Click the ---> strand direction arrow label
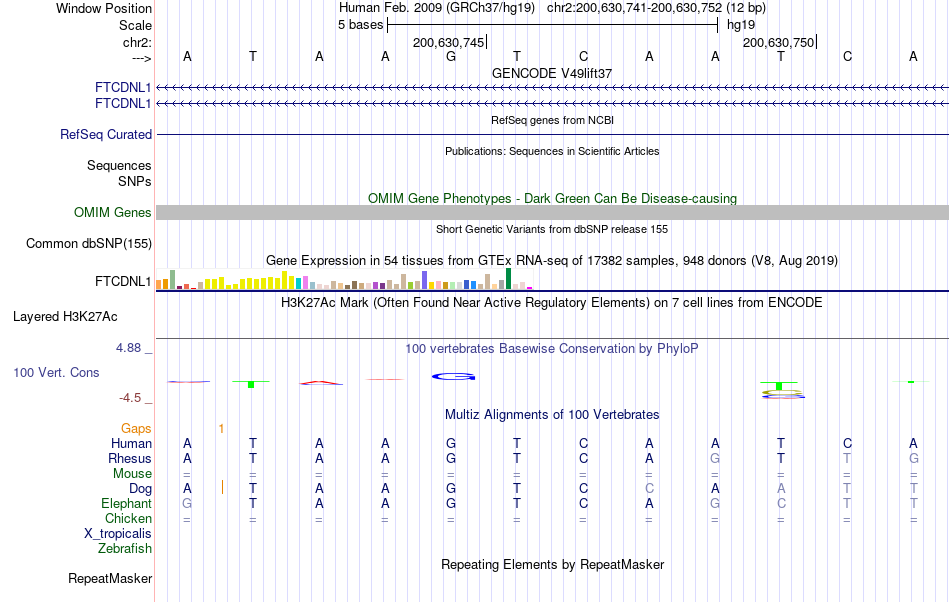950x602 pixels. [x=141, y=58]
